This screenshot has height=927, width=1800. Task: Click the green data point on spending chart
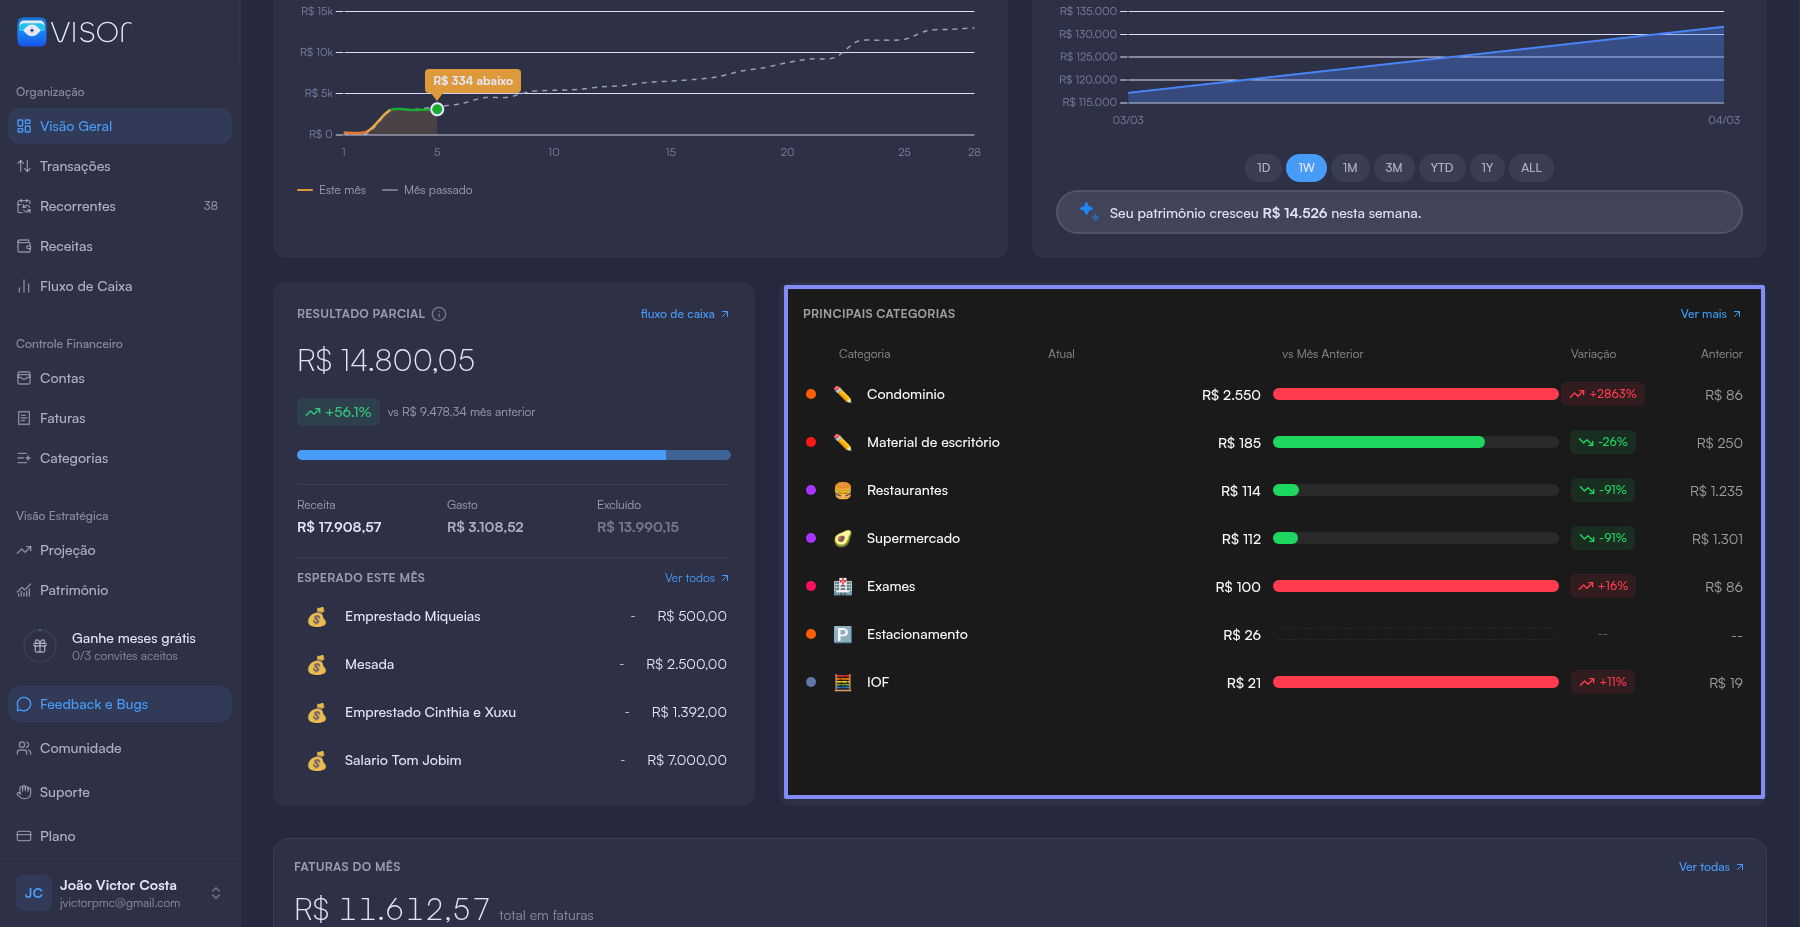point(437,109)
